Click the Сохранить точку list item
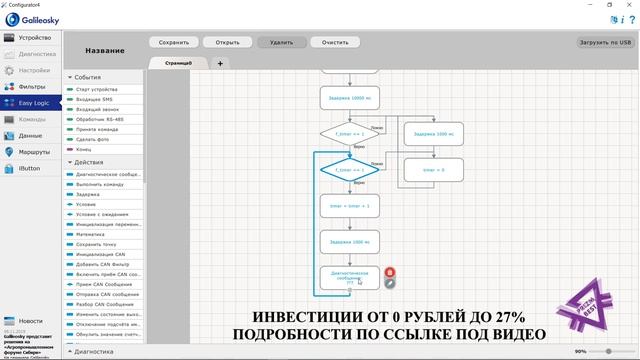The height and width of the screenshot is (360, 640). pos(104,244)
